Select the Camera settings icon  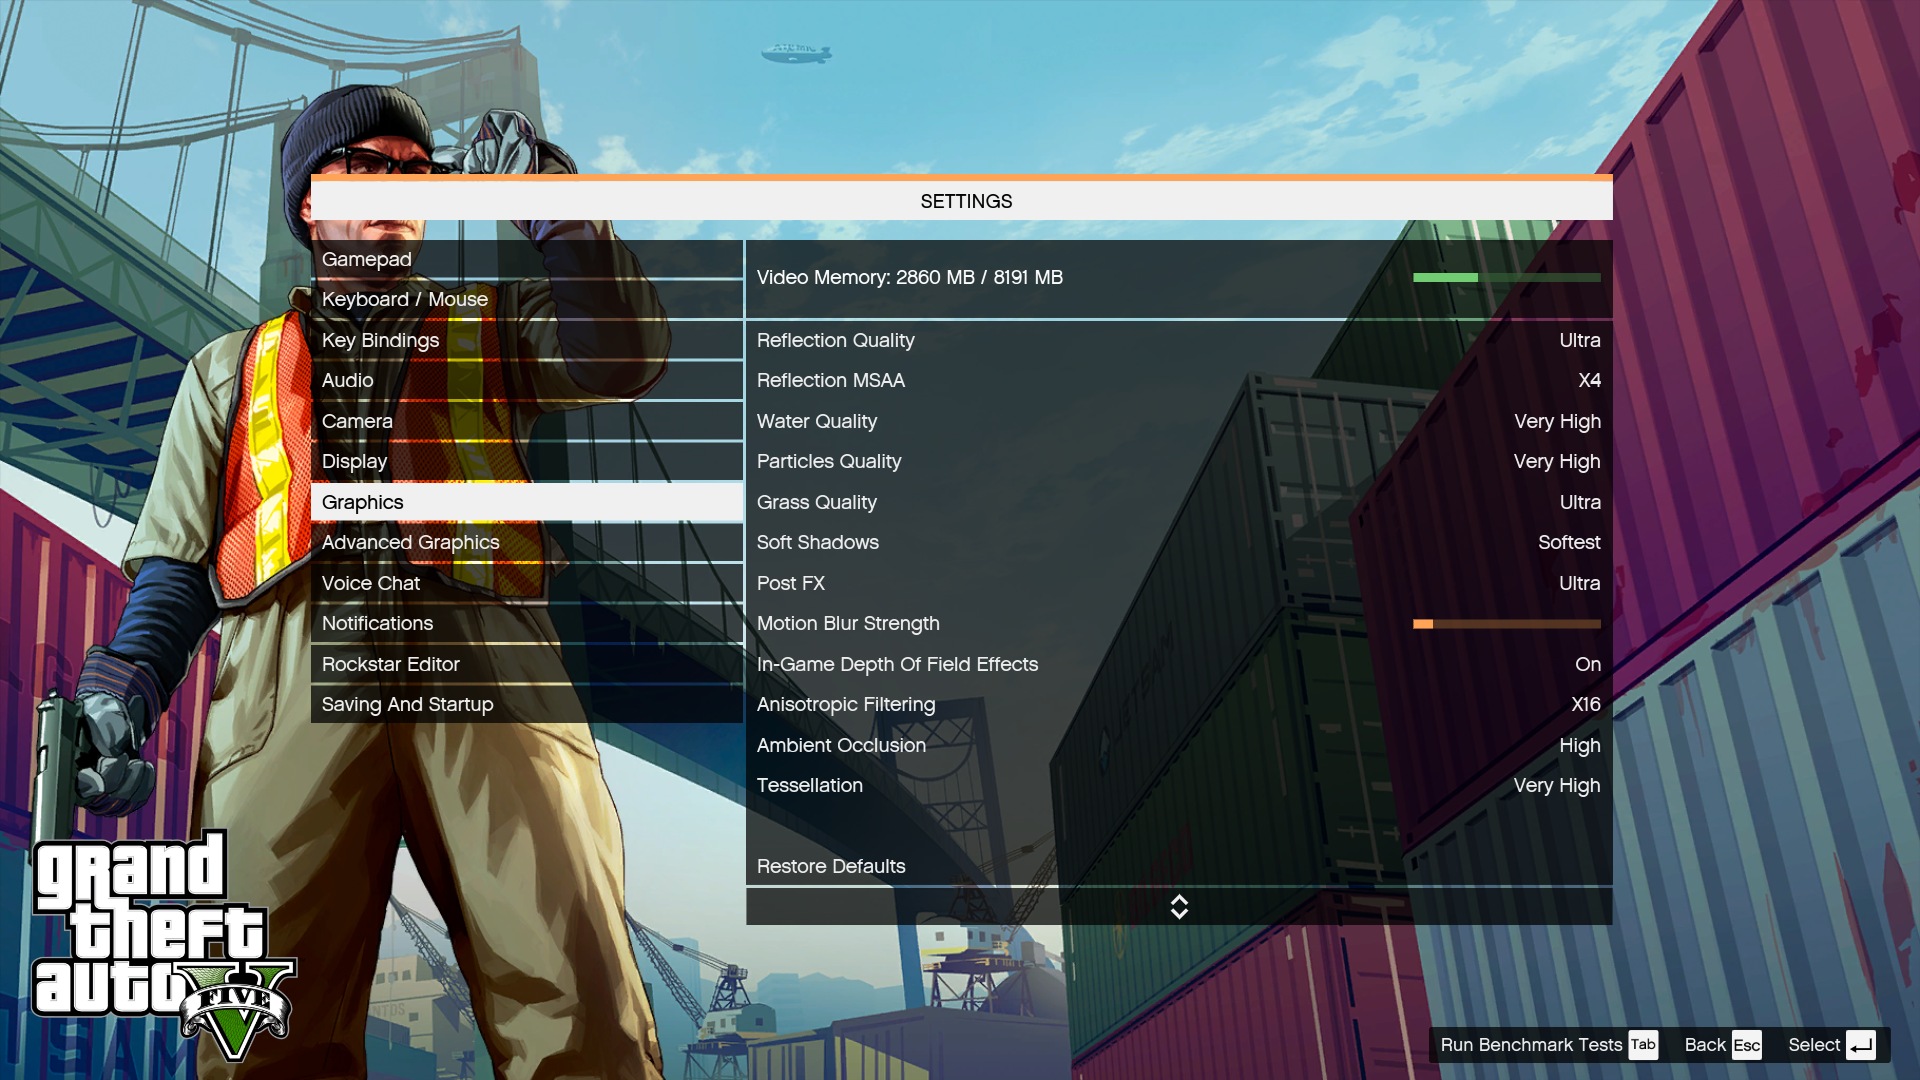tap(357, 419)
